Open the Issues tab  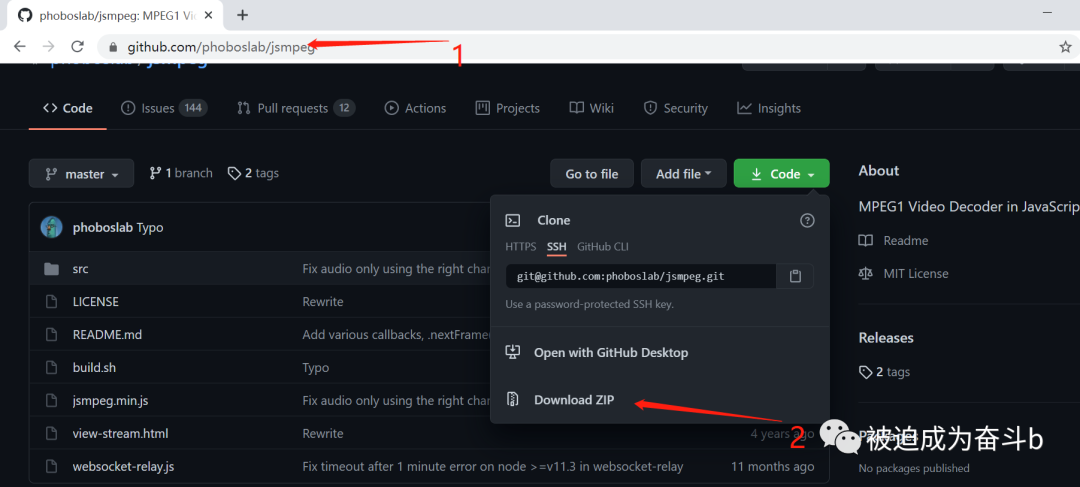pos(164,108)
